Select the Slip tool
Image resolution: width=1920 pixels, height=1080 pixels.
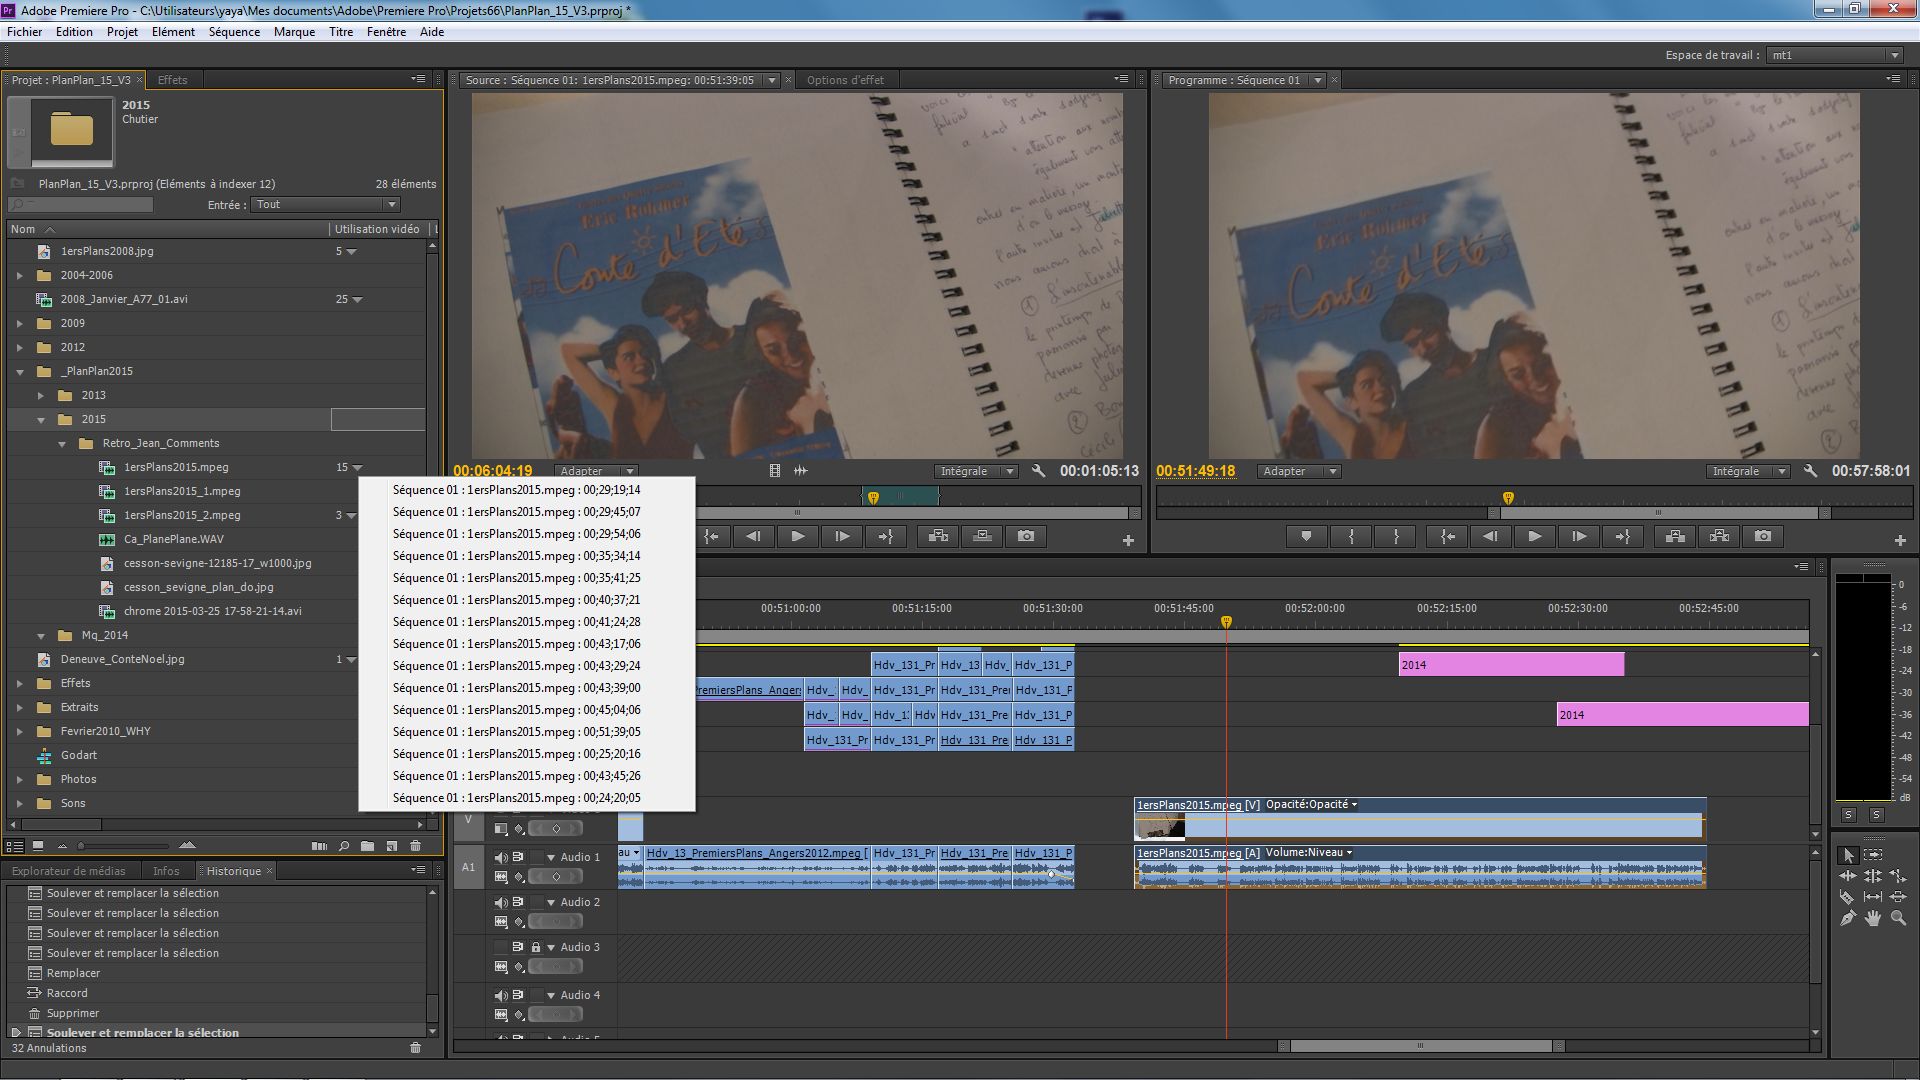(x=1873, y=897)
